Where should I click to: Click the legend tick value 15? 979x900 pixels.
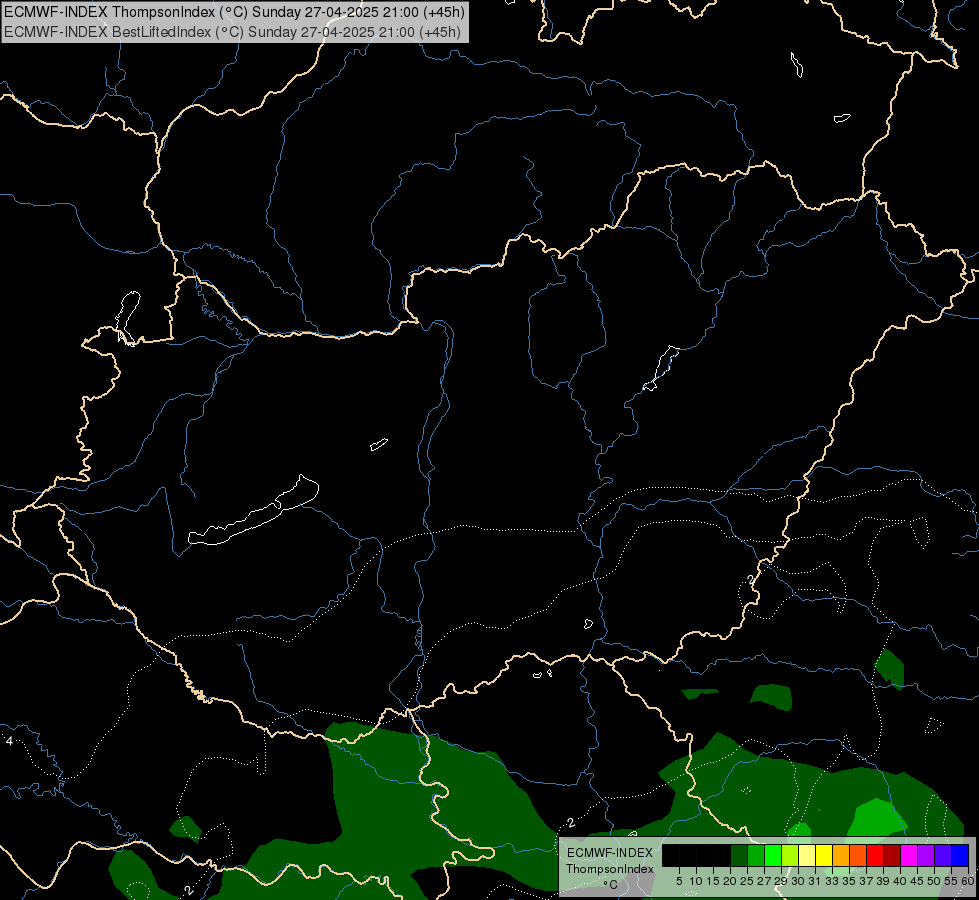(714, 881)
